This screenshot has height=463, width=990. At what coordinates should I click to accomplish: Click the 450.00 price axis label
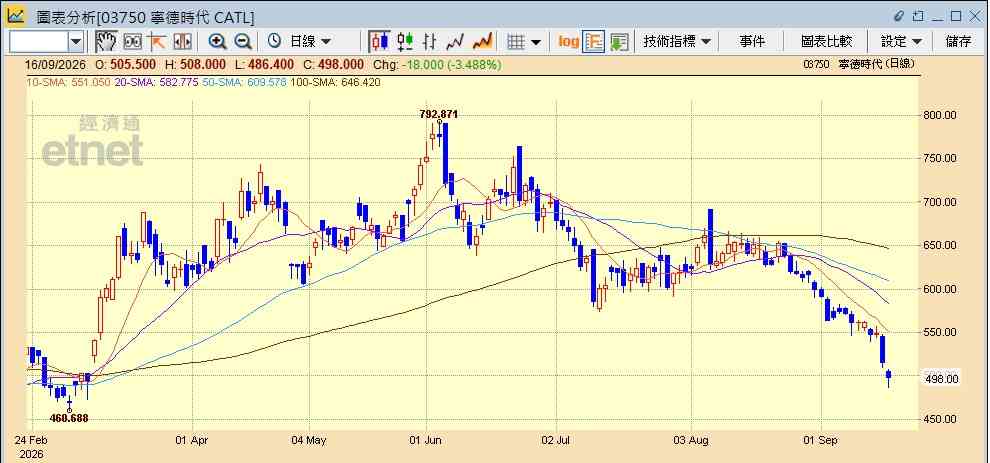[x=942, y=419]
